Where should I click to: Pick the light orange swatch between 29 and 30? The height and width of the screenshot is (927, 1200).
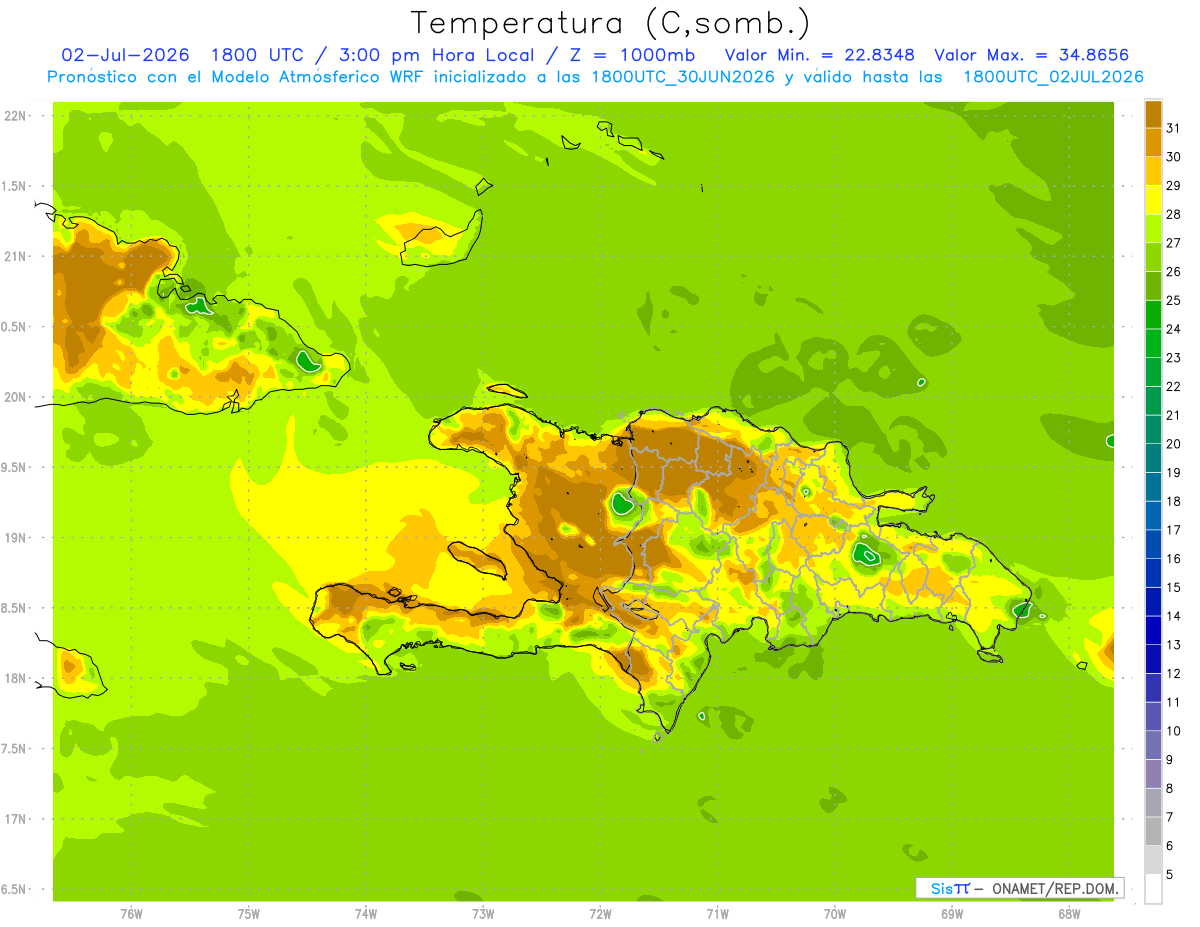[1153, 172]
